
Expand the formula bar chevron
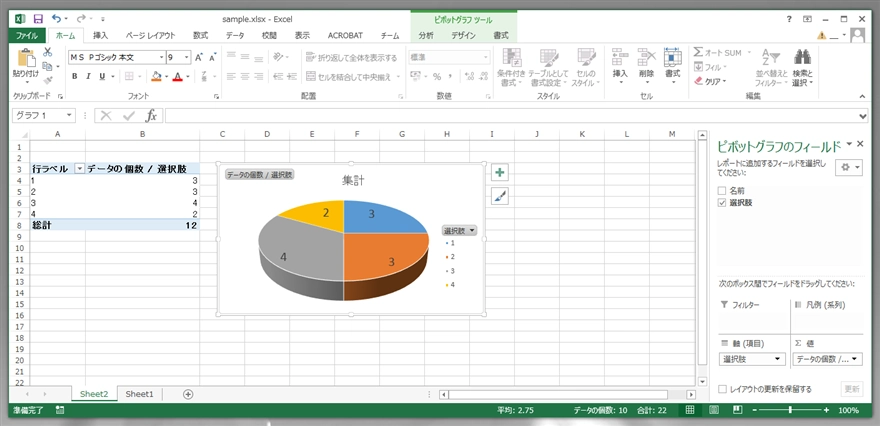click(x=863, y=116)
